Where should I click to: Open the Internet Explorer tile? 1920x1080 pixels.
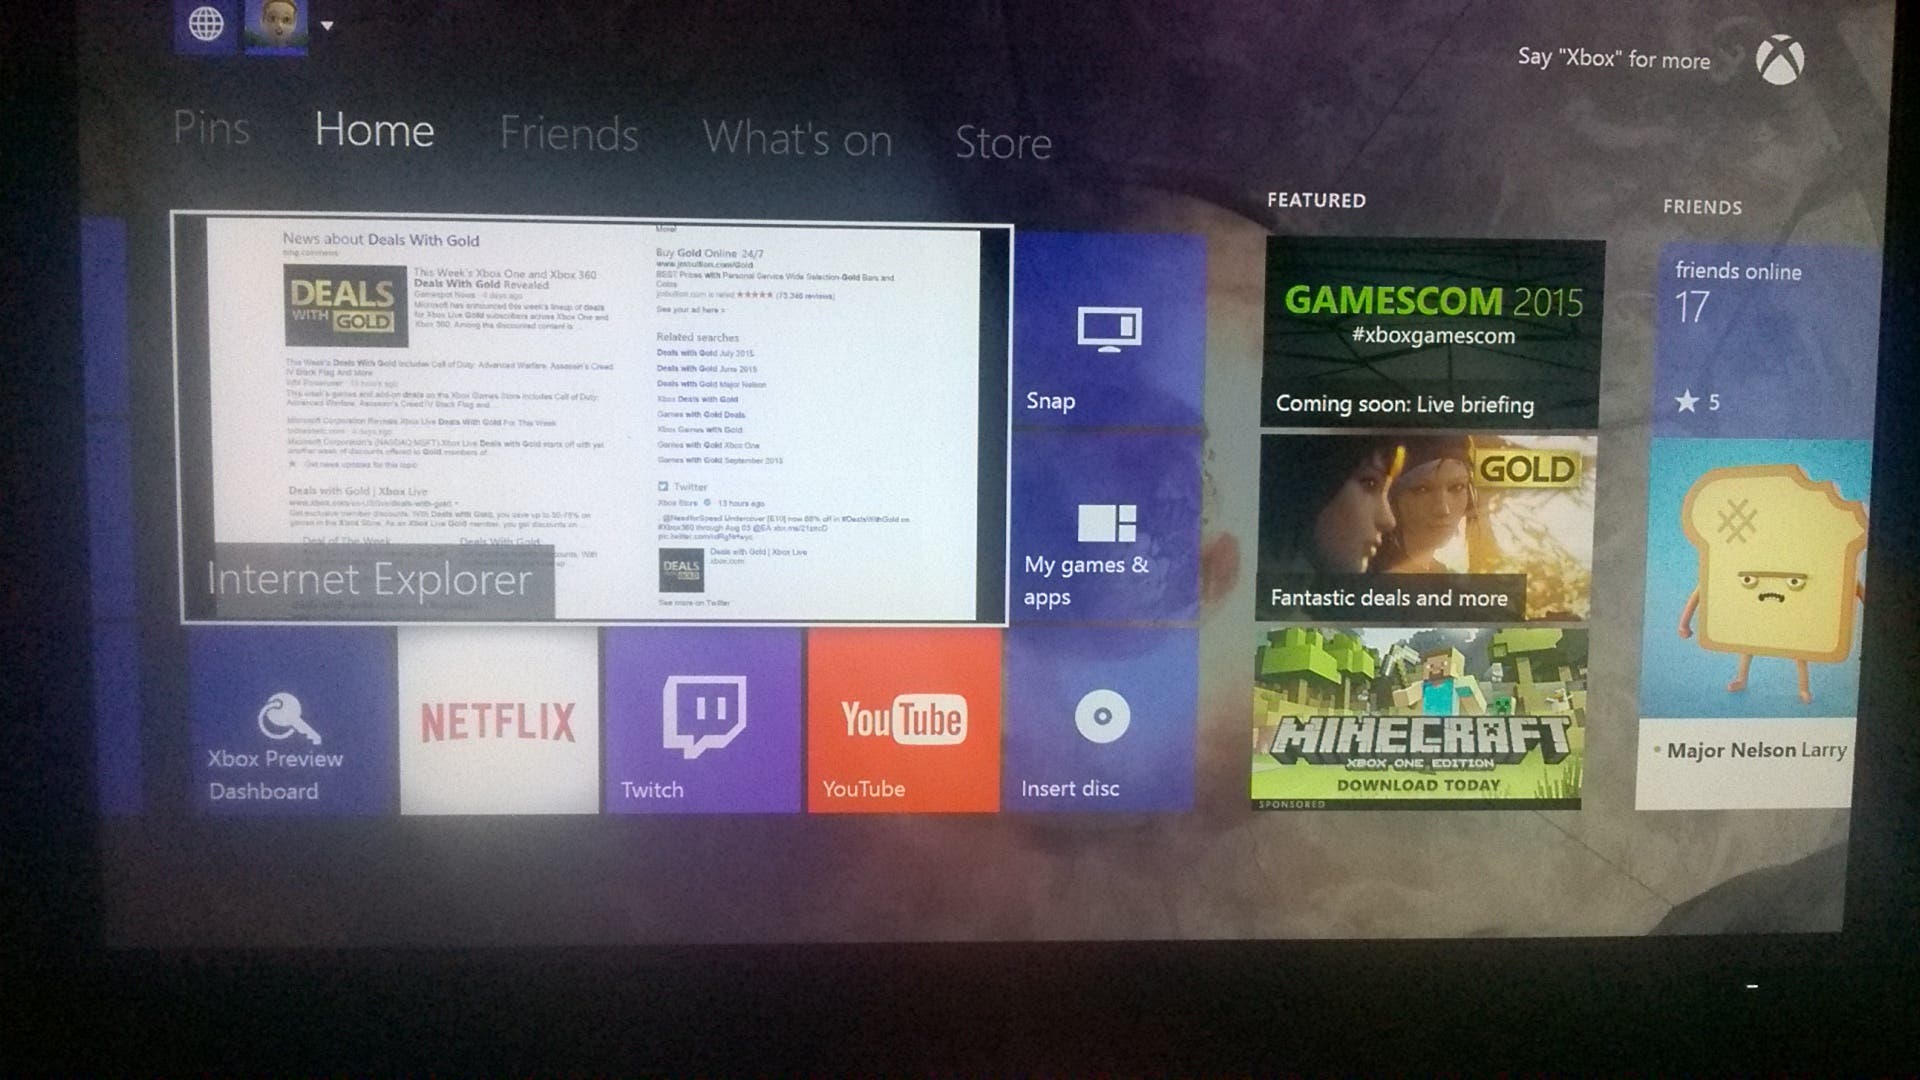pyautogui.click(x=592, y=419)
